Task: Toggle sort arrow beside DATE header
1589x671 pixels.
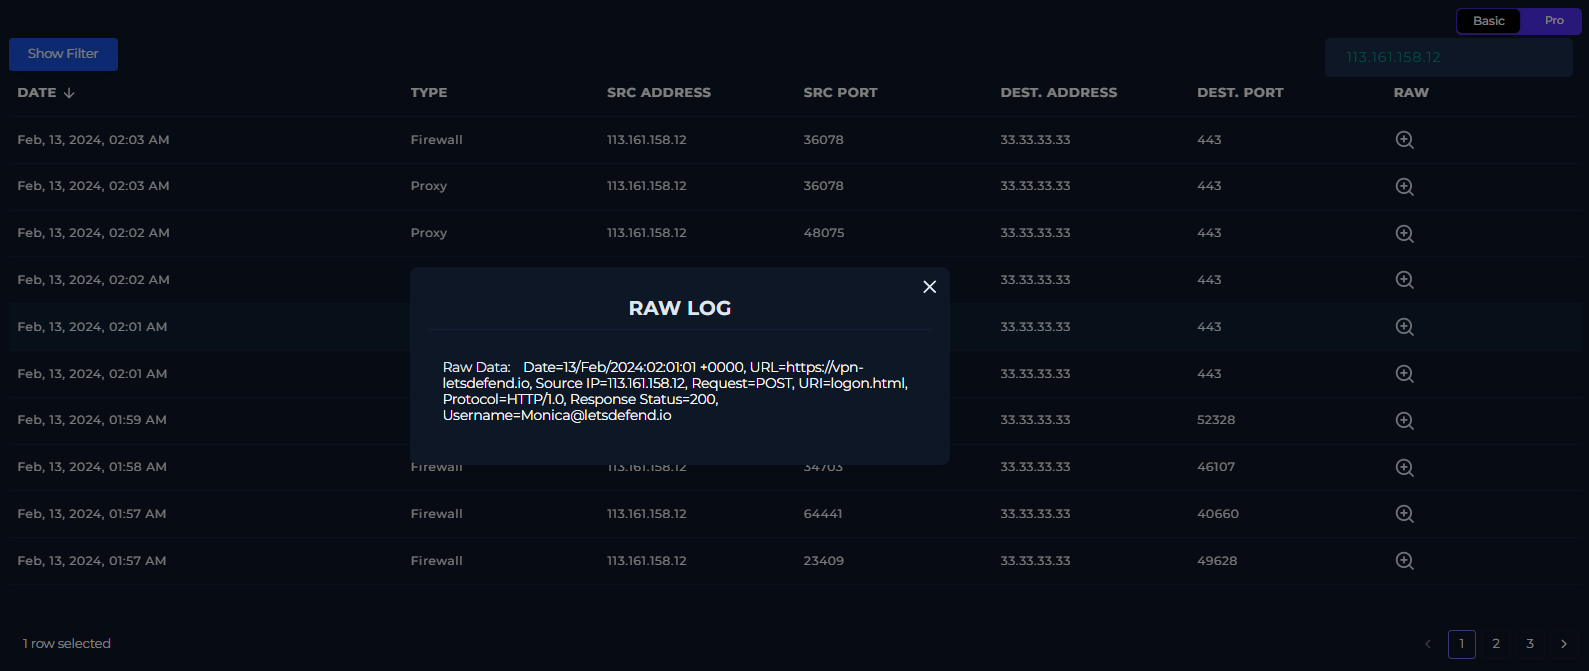Action: [69, 93]
